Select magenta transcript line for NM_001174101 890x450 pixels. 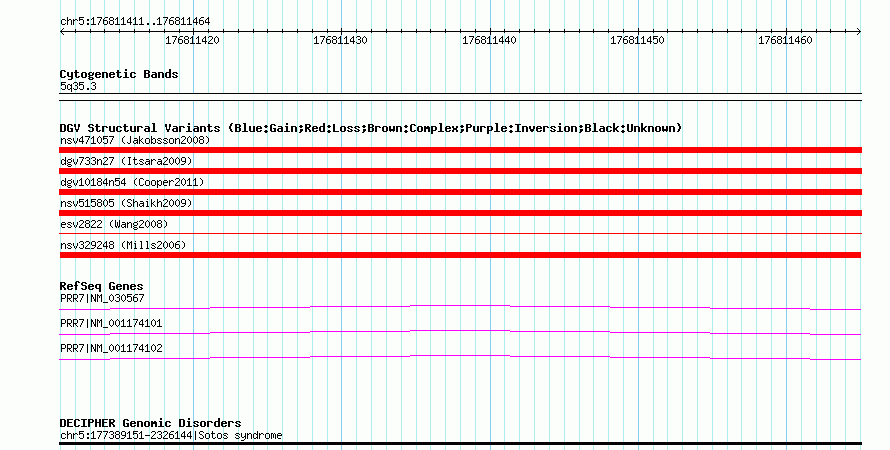[460, 333]
